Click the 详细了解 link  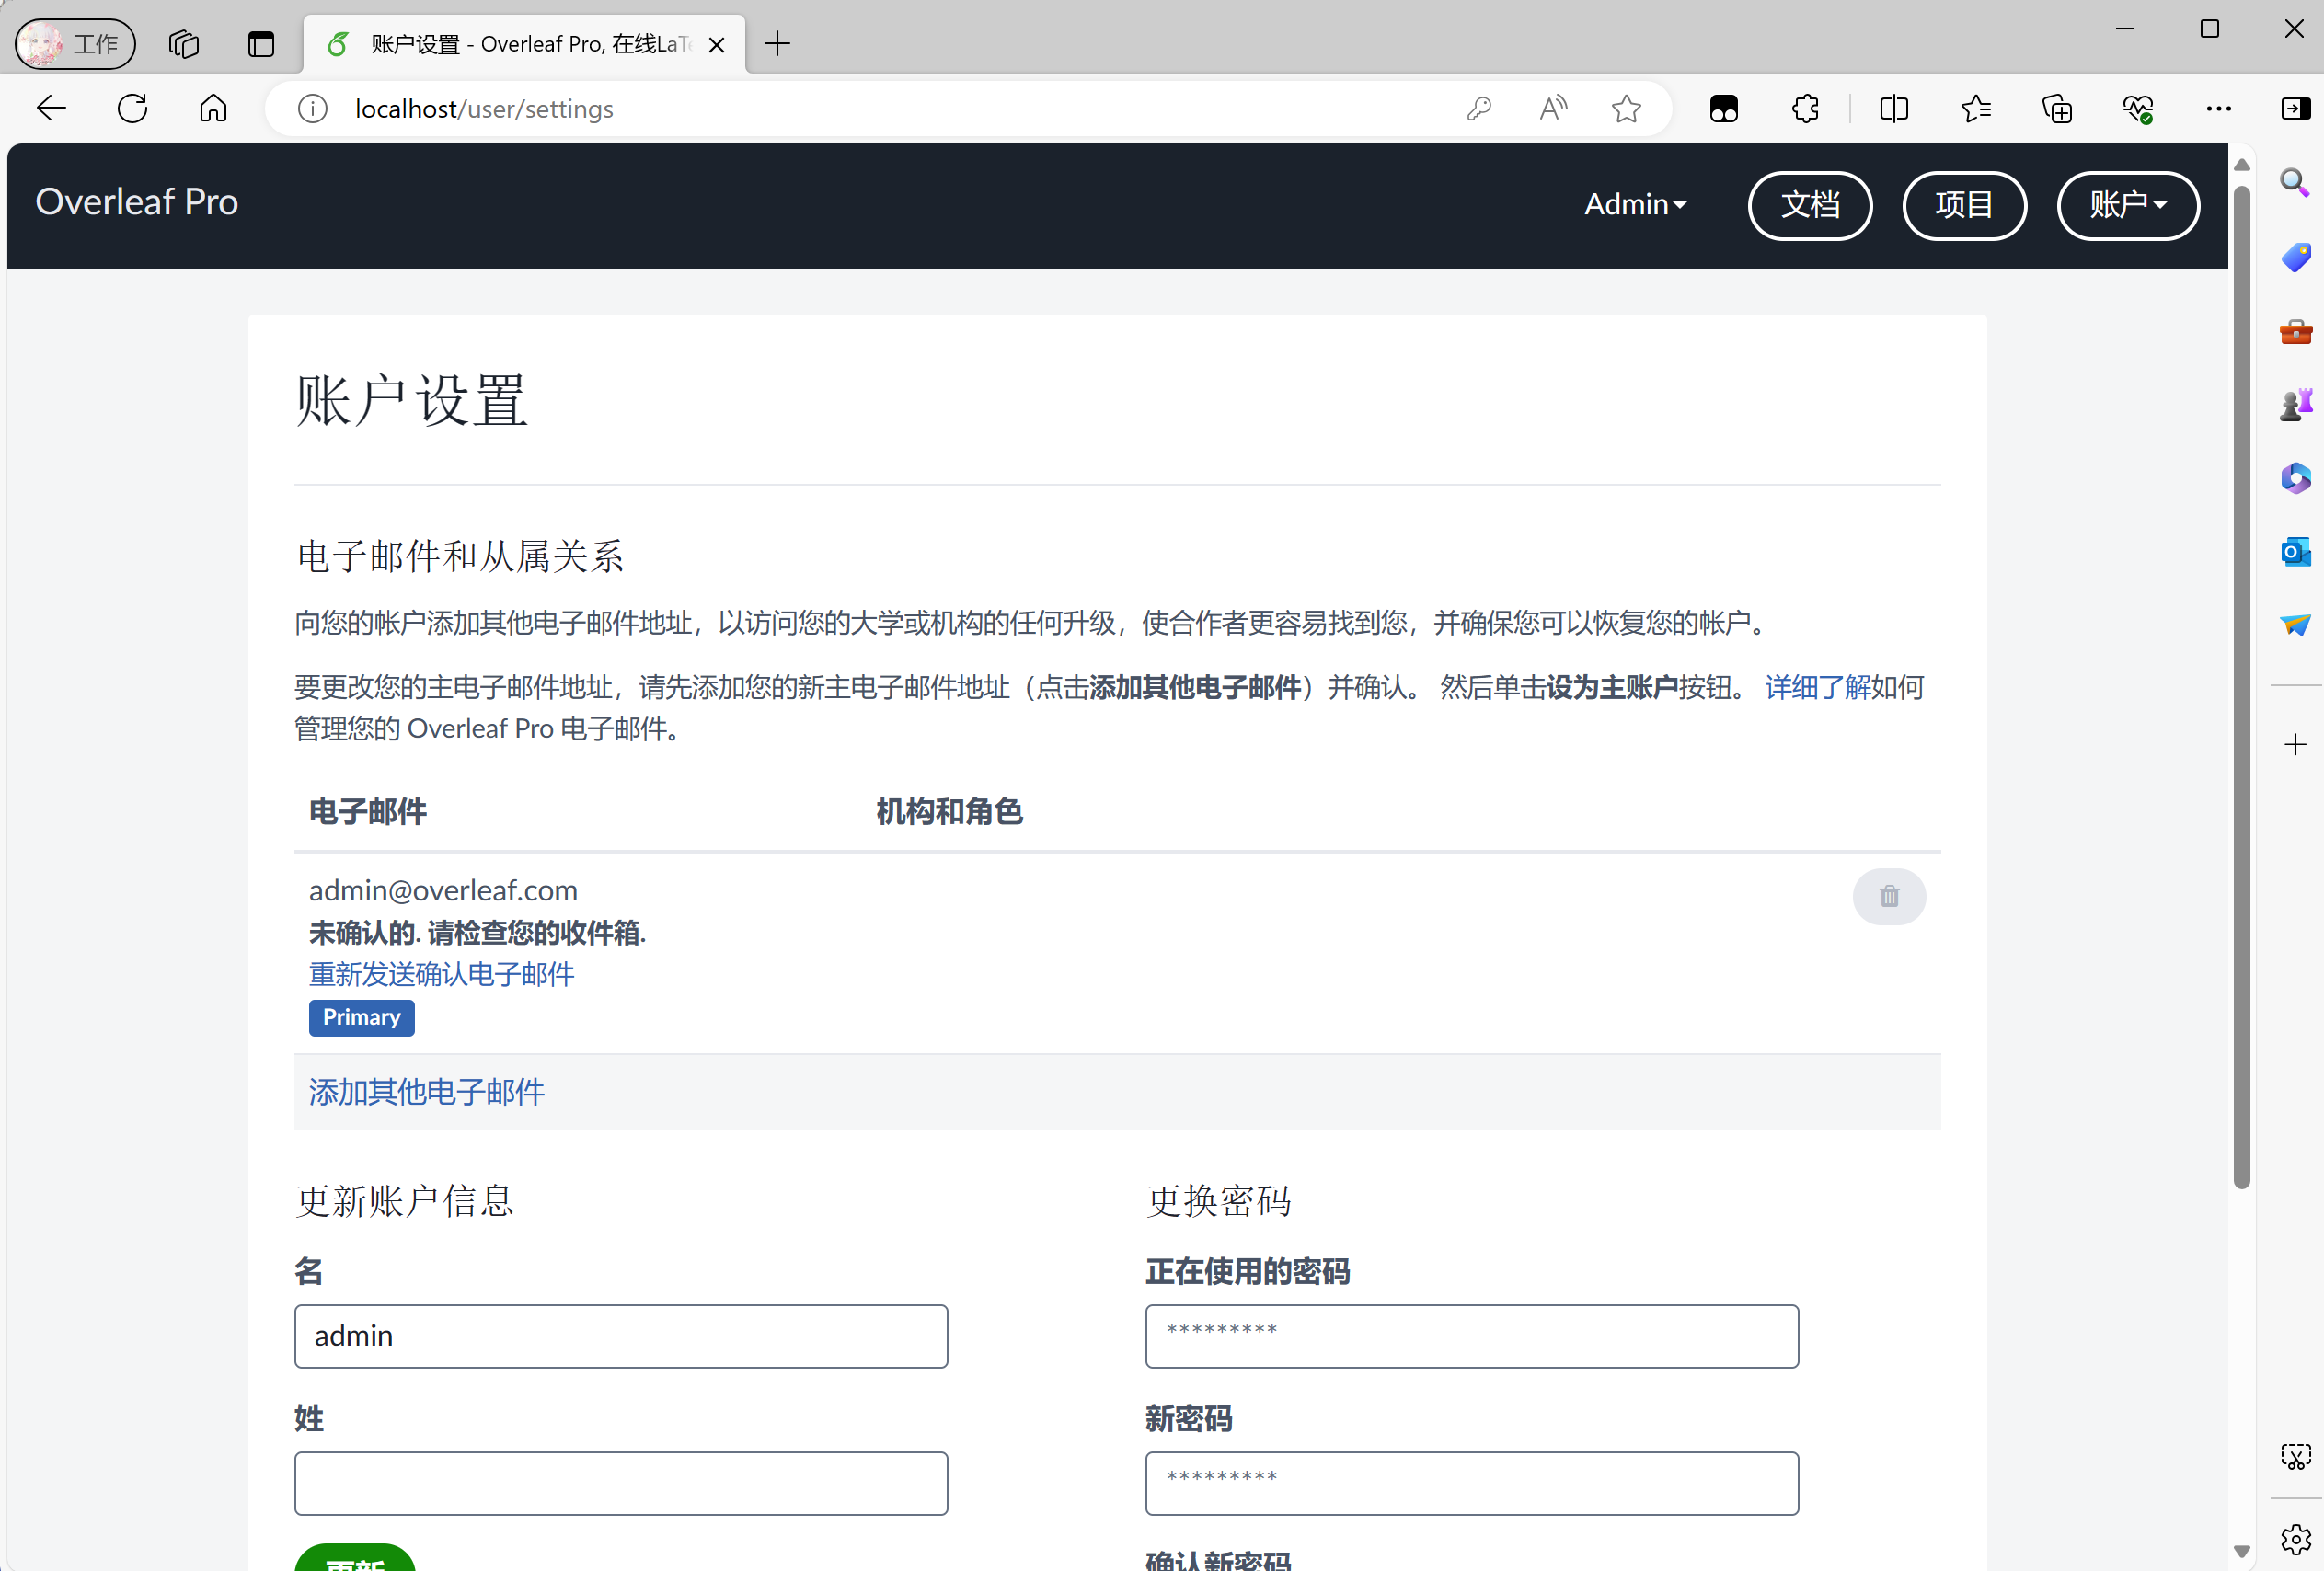(1818, 687)
